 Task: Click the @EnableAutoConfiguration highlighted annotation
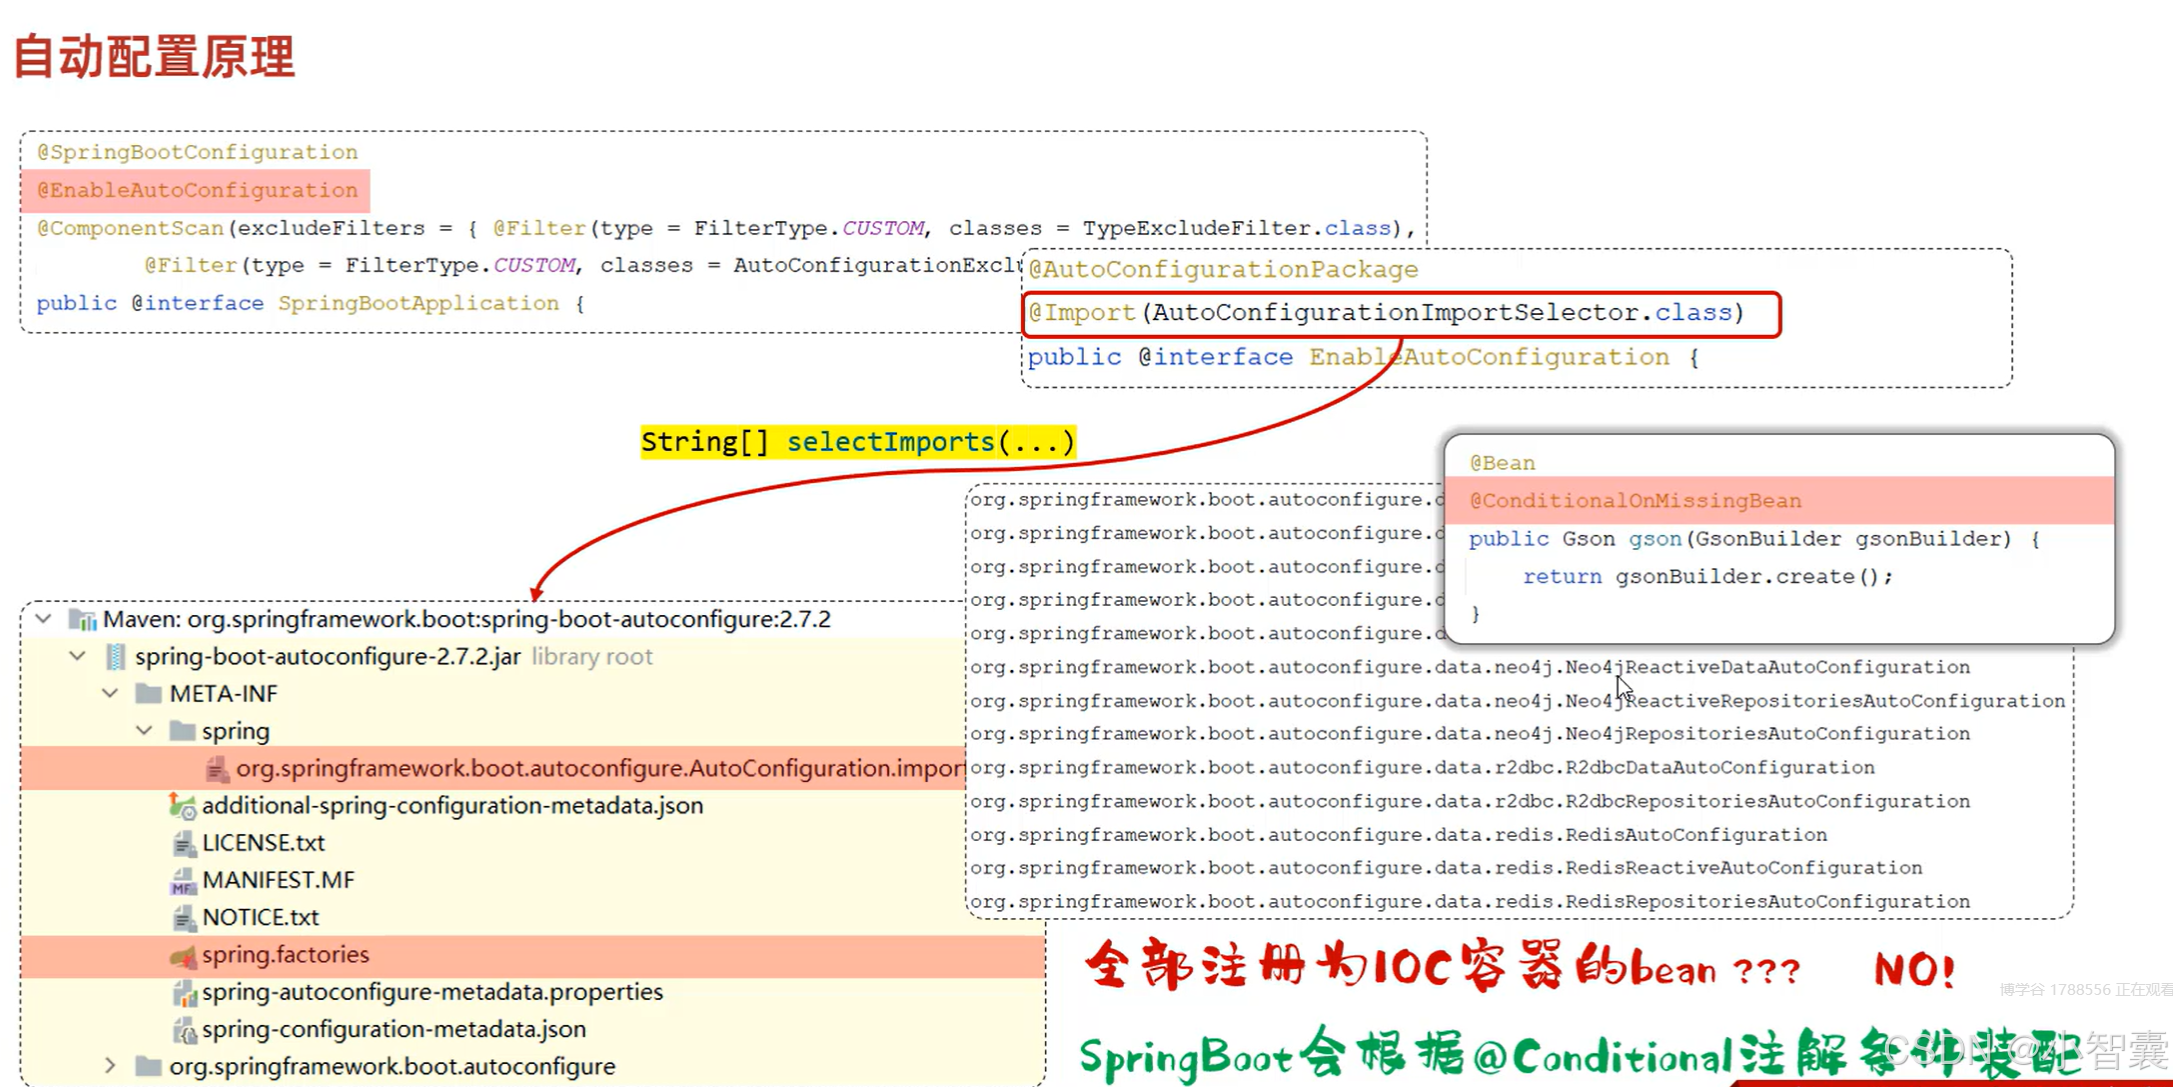(197, 190)
